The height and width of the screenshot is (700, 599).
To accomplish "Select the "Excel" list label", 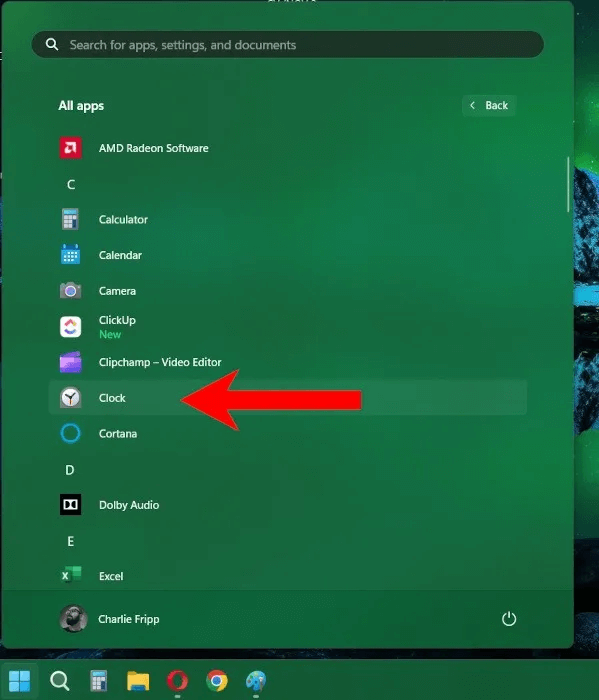I will coord(111,576).
